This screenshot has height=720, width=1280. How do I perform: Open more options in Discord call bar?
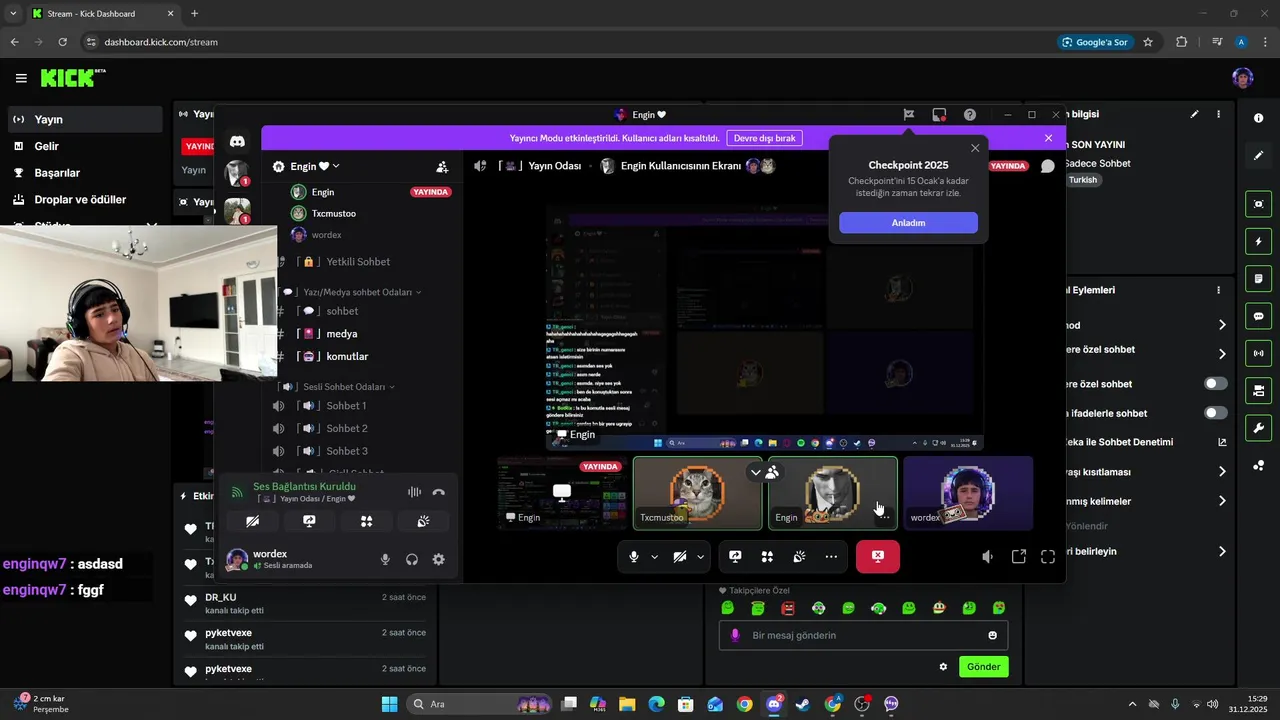pos(831,557)
